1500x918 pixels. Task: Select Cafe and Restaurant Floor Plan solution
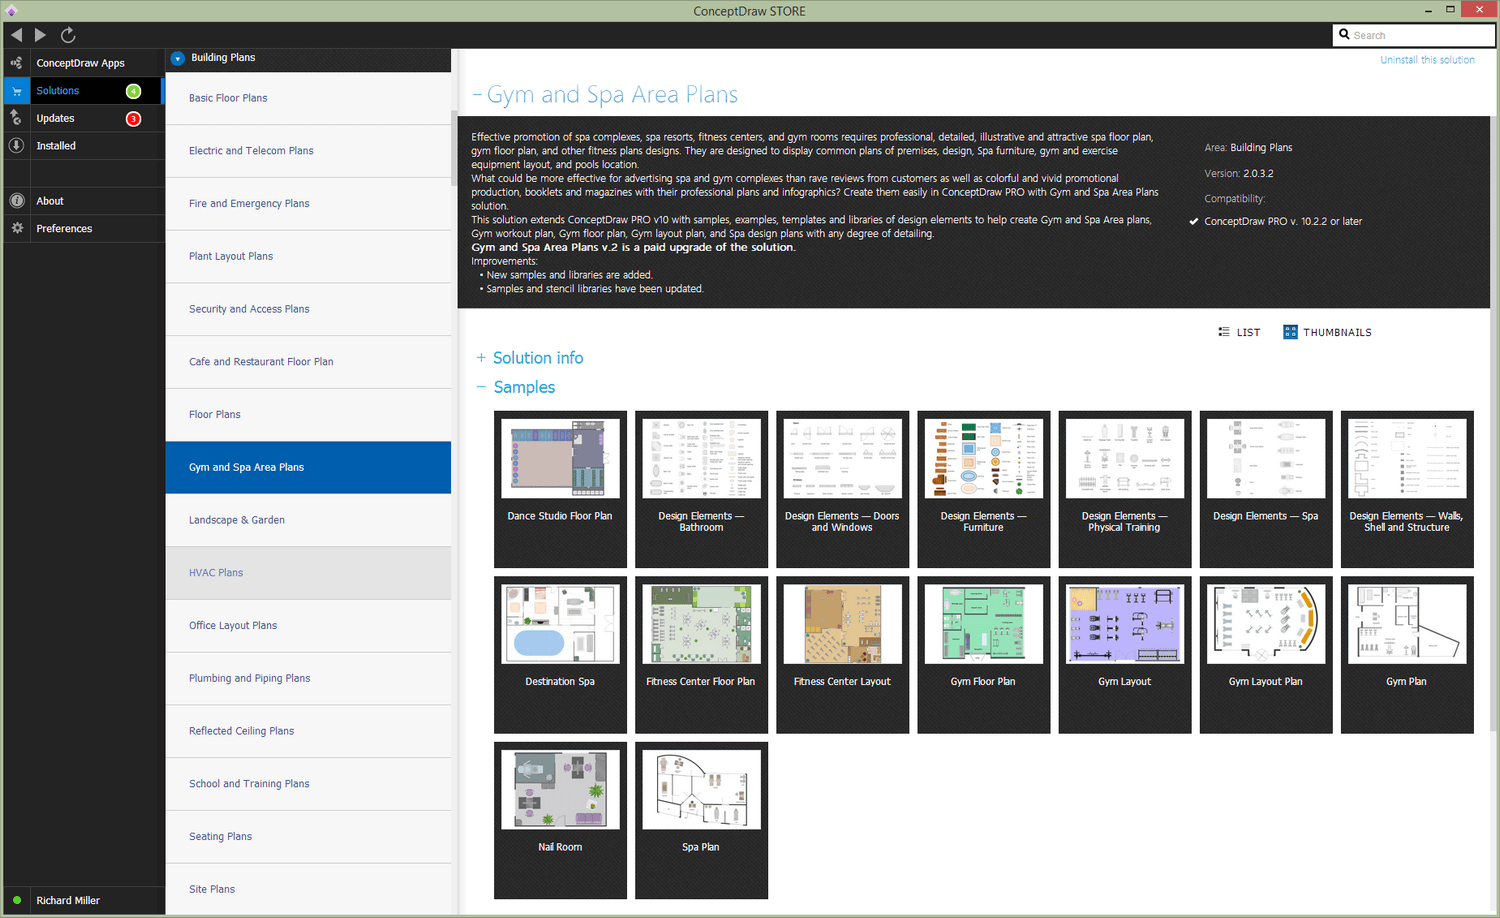click(x=308, y=362)
